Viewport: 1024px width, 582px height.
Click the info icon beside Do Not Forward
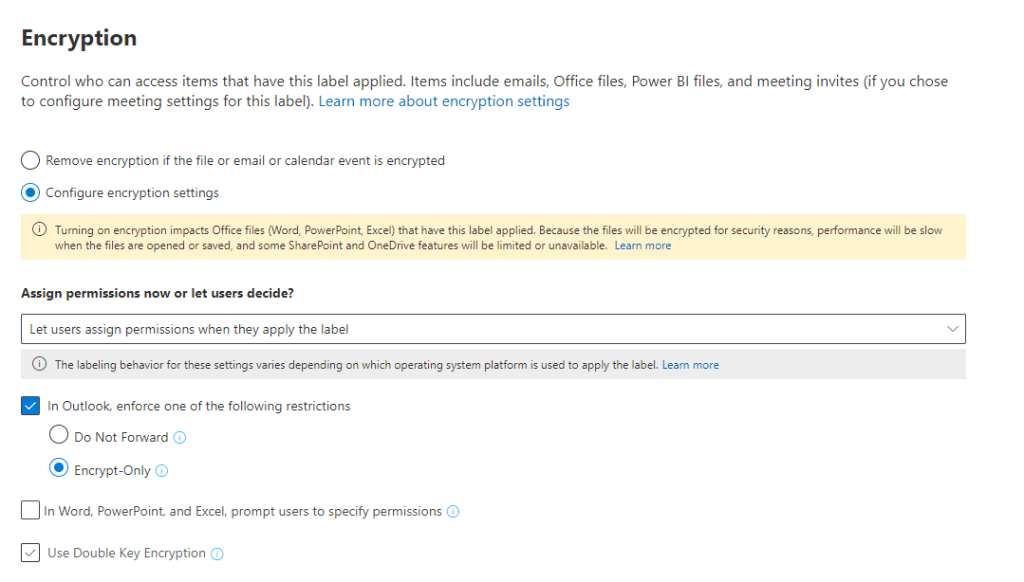180,438
